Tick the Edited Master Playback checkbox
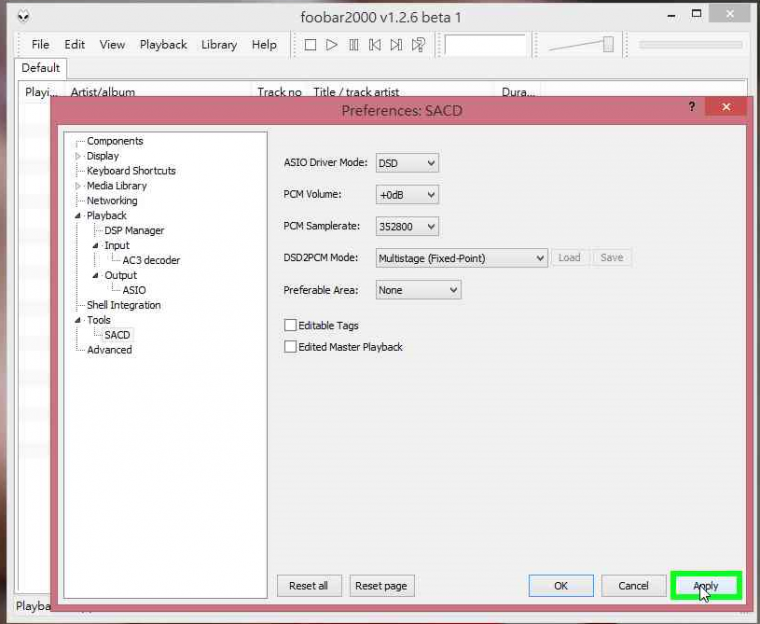760x624 pixels. tap(291, 347)
